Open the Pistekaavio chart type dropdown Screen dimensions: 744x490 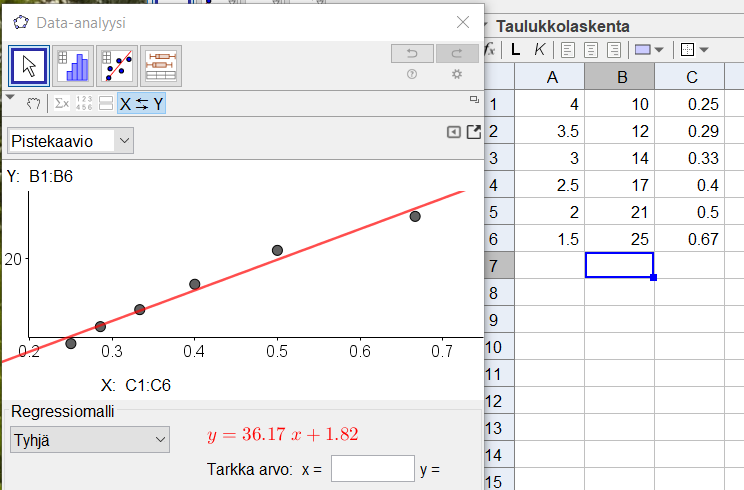coord(70,141)
